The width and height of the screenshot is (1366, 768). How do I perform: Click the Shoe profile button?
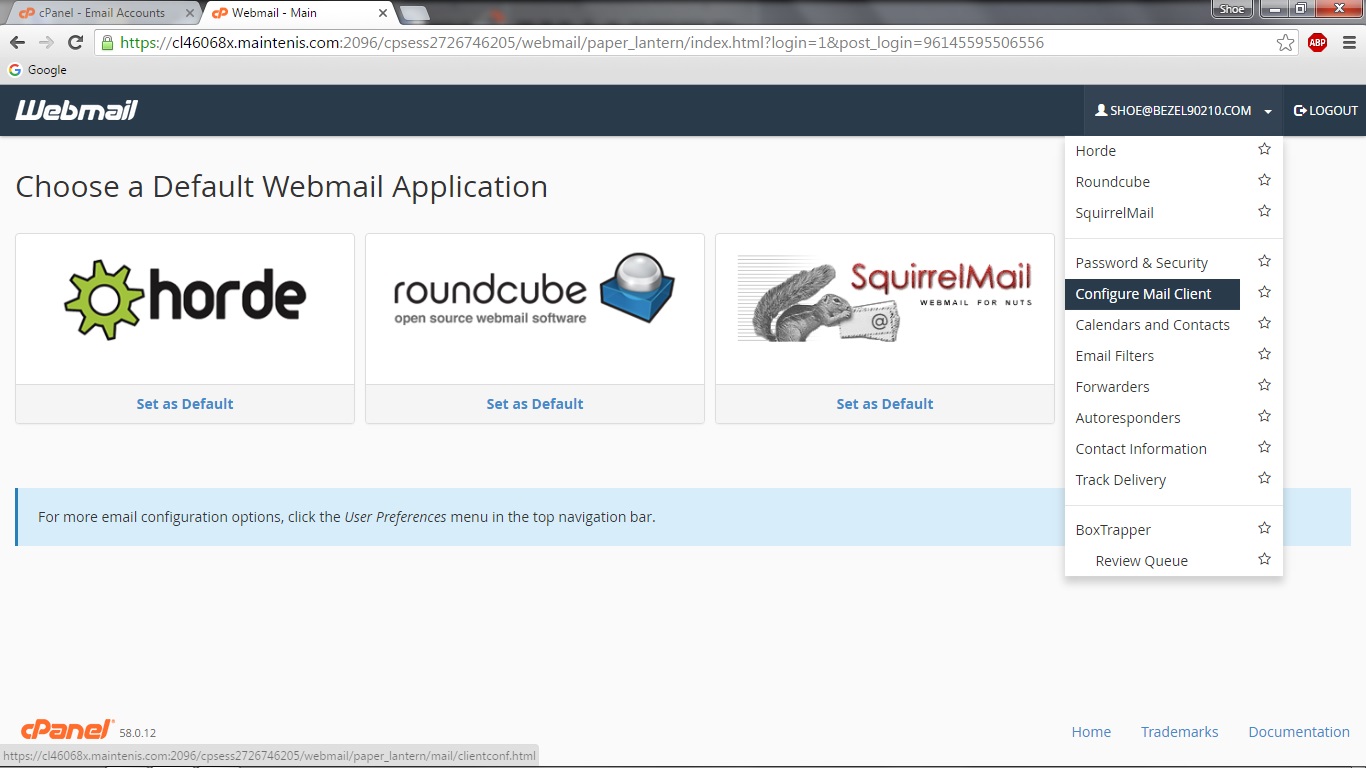coord(1232,9)
